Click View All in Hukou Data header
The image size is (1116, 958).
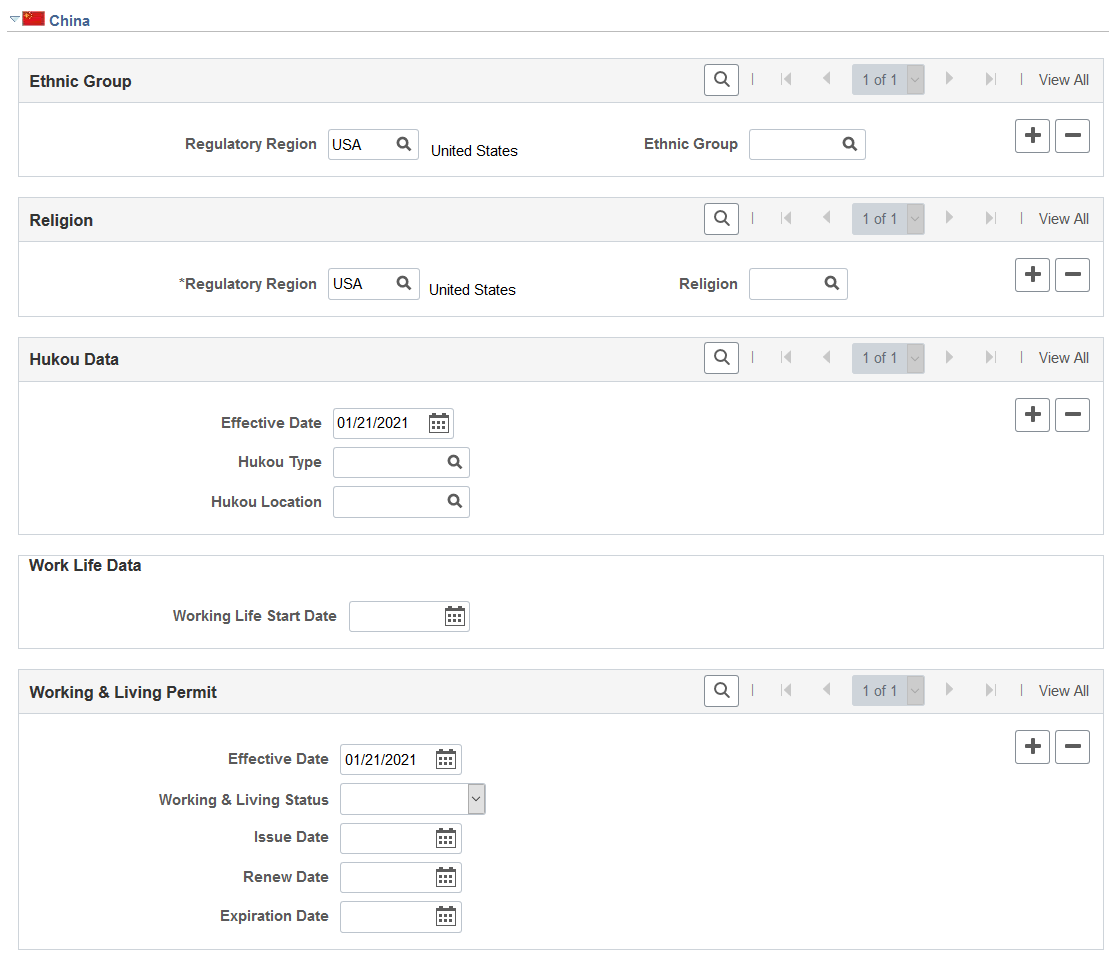tap(1063, 357)
